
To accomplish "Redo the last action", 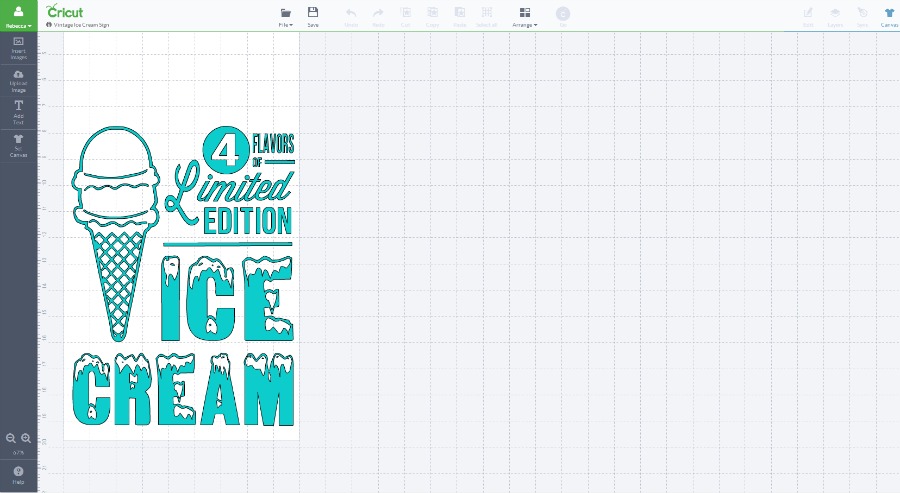I will coord(378,17).
